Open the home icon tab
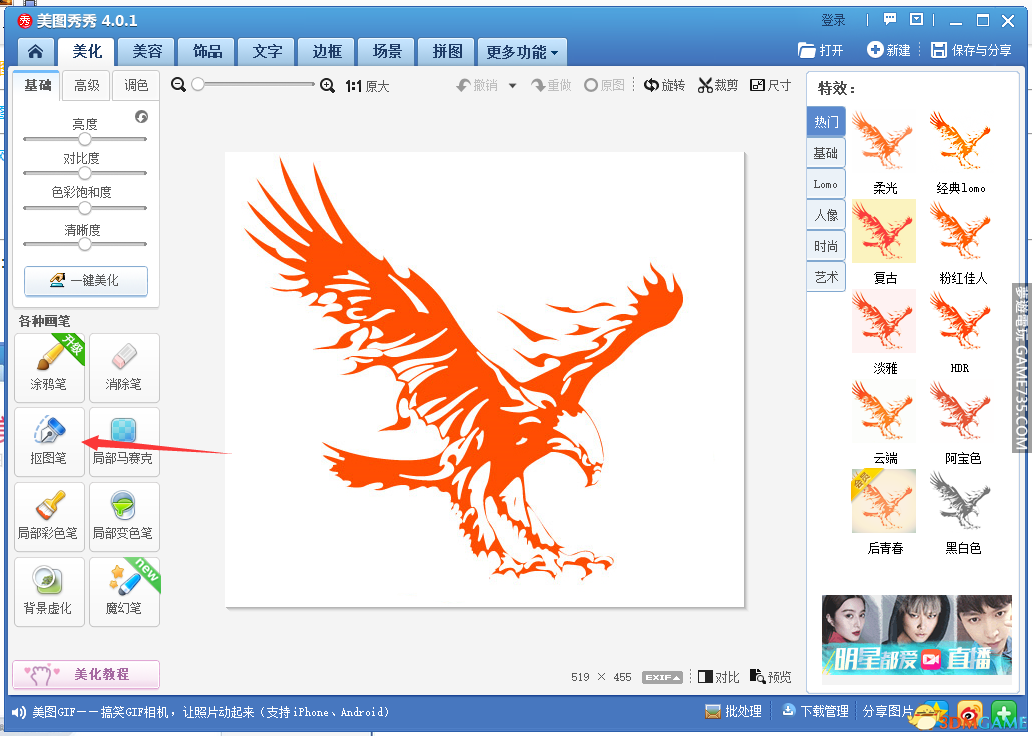This screenshot has height=736, width=1032. pyautogui.click(x=36, y=52)
